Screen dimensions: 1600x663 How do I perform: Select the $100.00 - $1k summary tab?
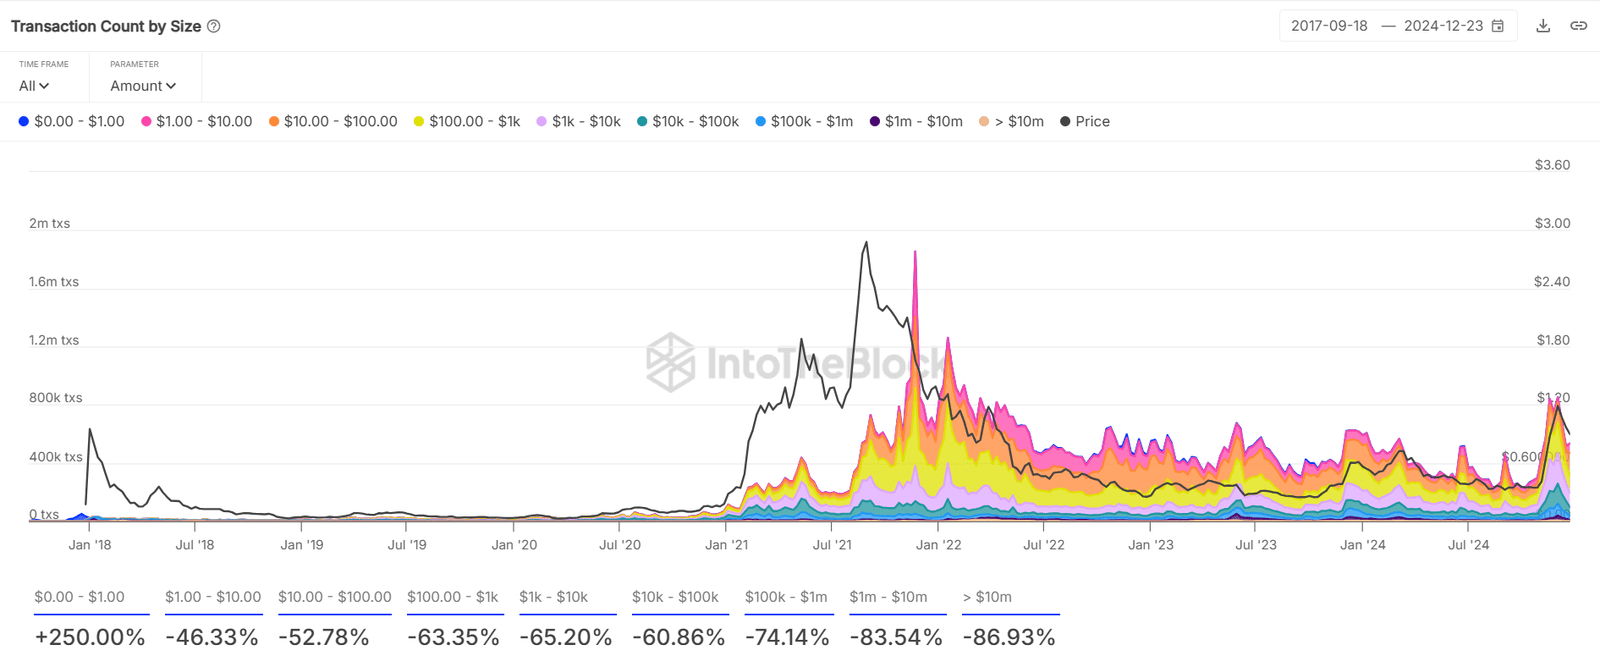(x=452, y=597)
